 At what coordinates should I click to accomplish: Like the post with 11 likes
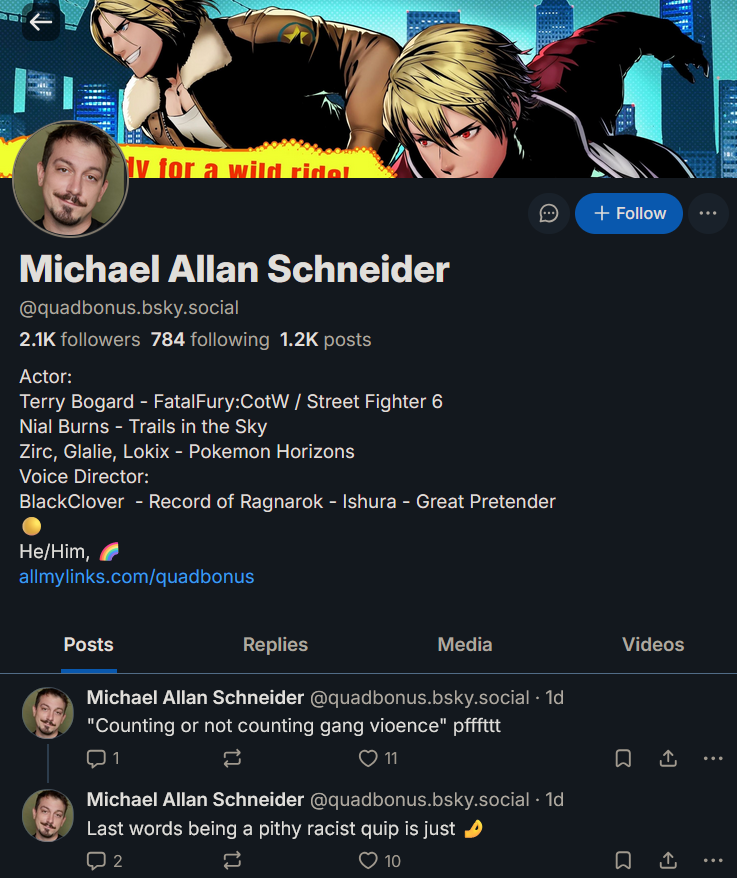pyautogui.click(x=378, y=759)
